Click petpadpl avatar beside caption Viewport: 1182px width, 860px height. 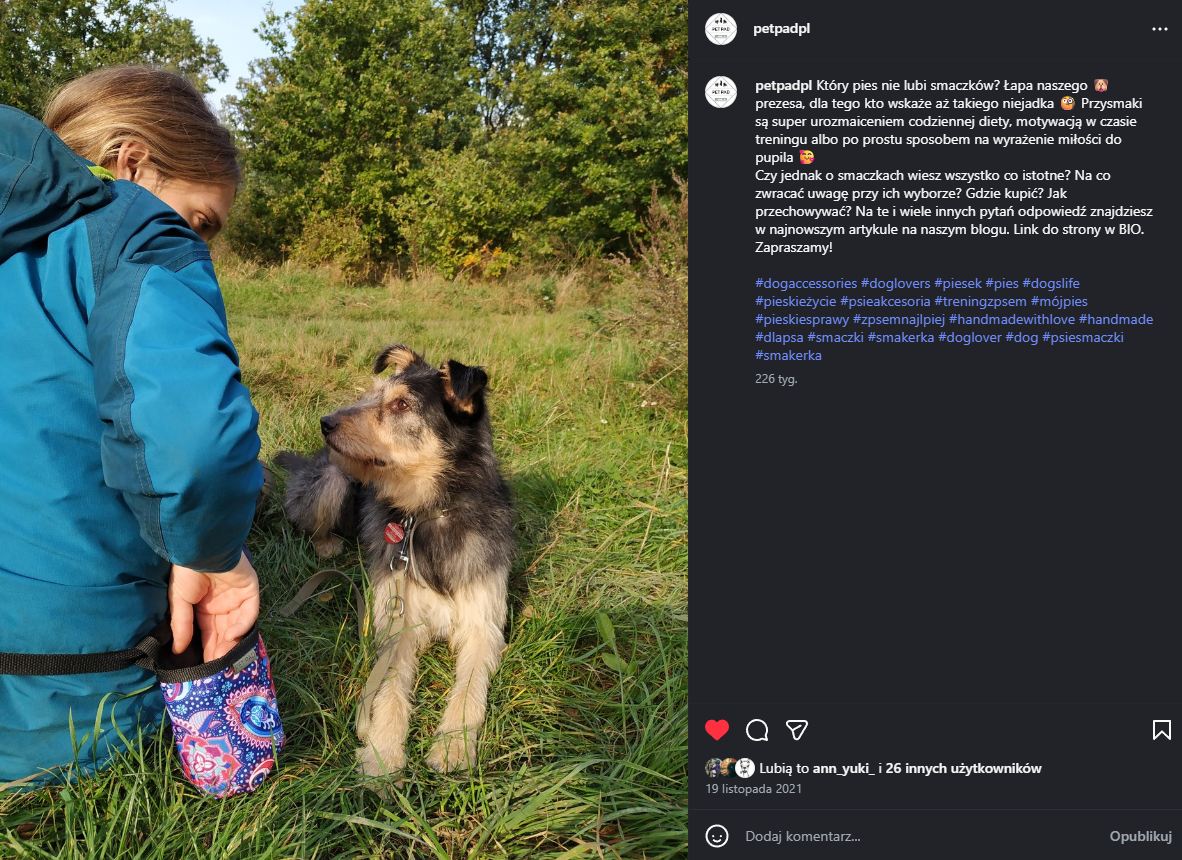pyautogui.click(x=721, y=92)
